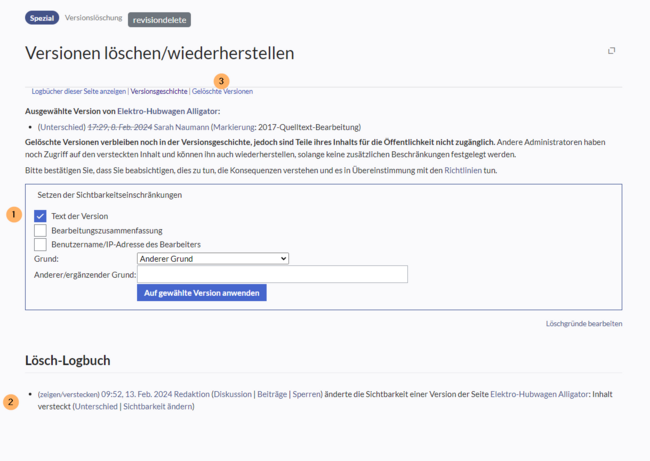Go to Versionsgeschichte link

tap(159, 92)
